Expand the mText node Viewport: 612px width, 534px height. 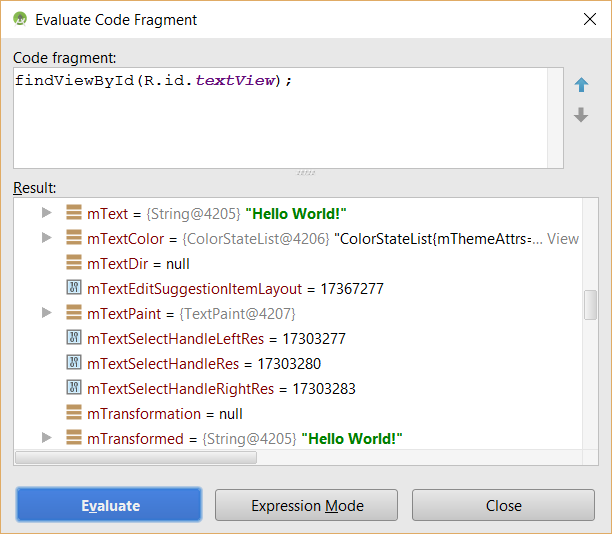pos(47,213)
